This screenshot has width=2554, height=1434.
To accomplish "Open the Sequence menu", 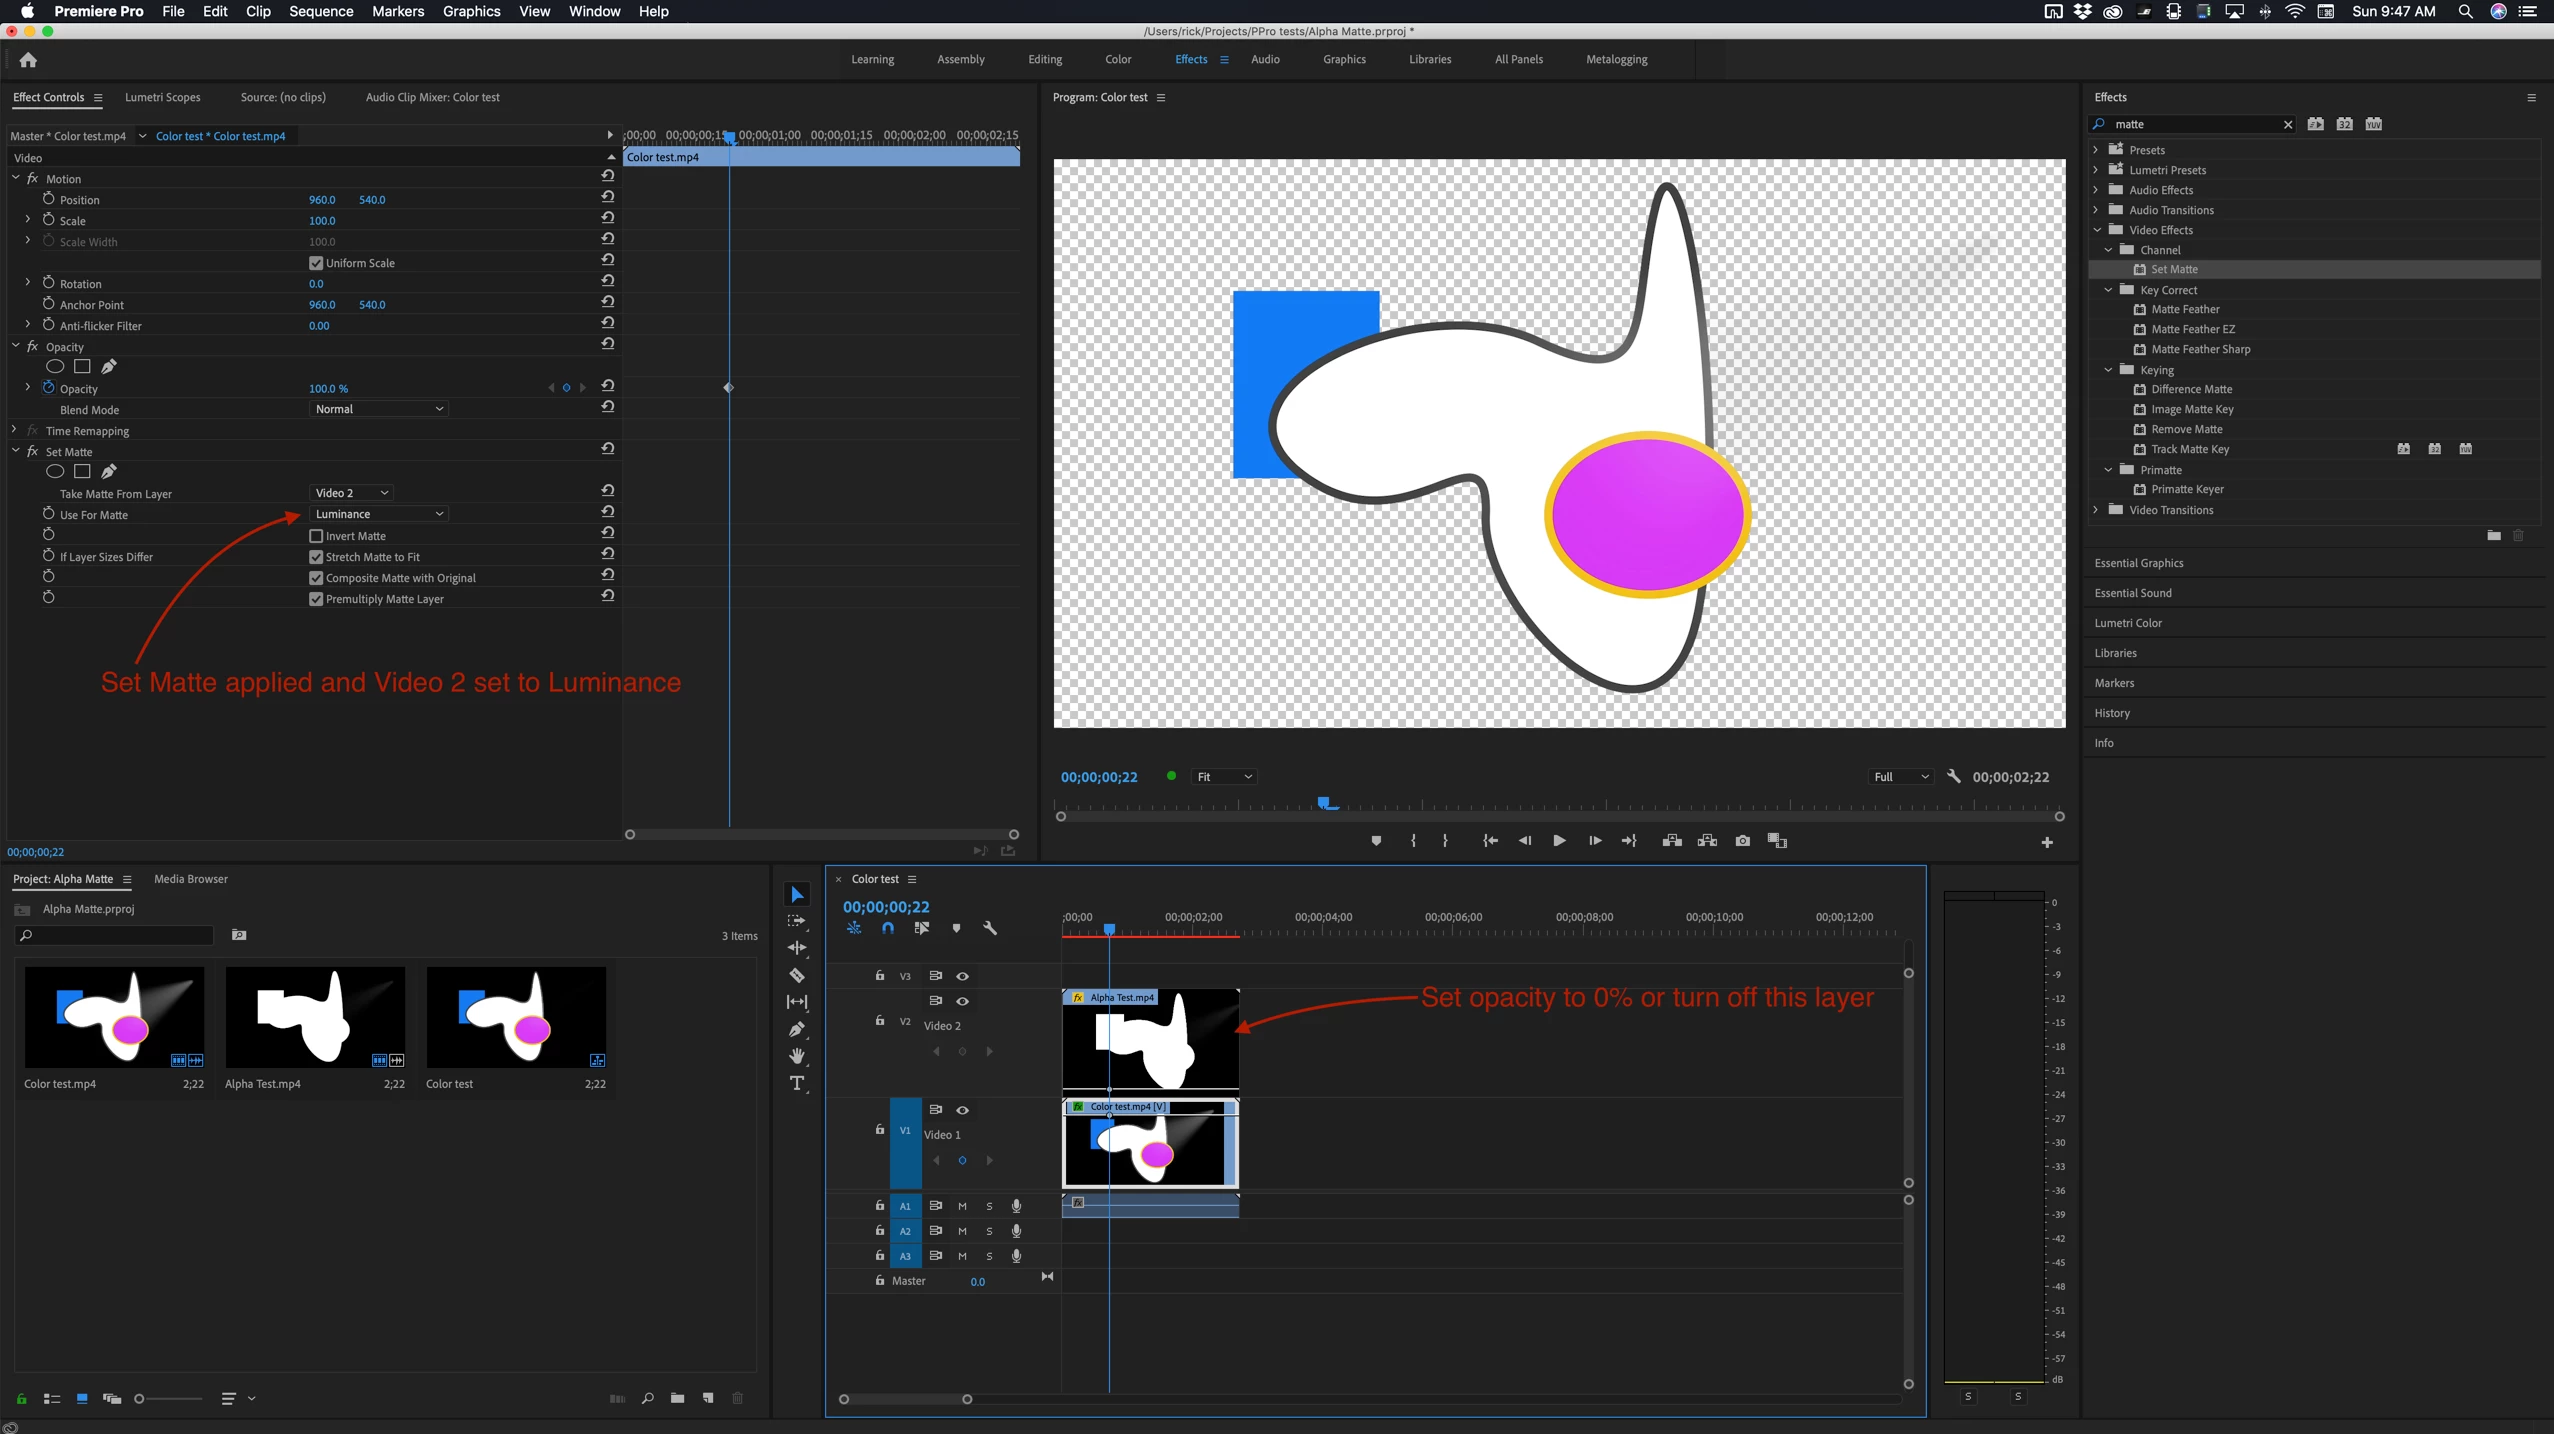I will tap(320, 11).
